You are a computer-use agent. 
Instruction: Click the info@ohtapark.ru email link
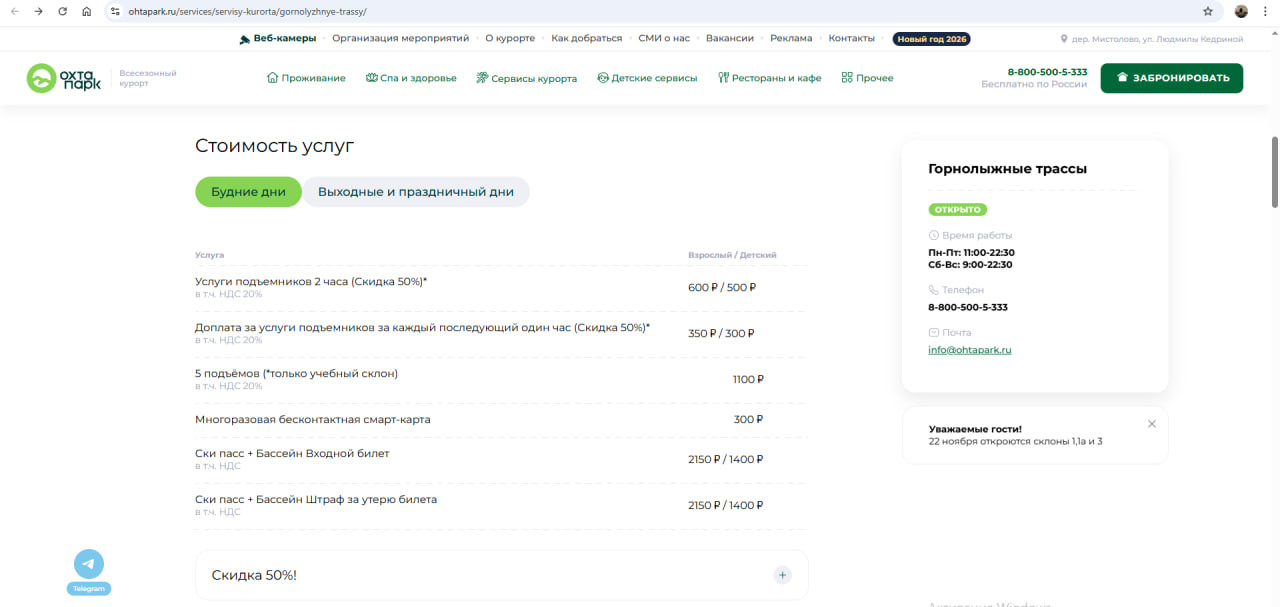pos(969,350)
